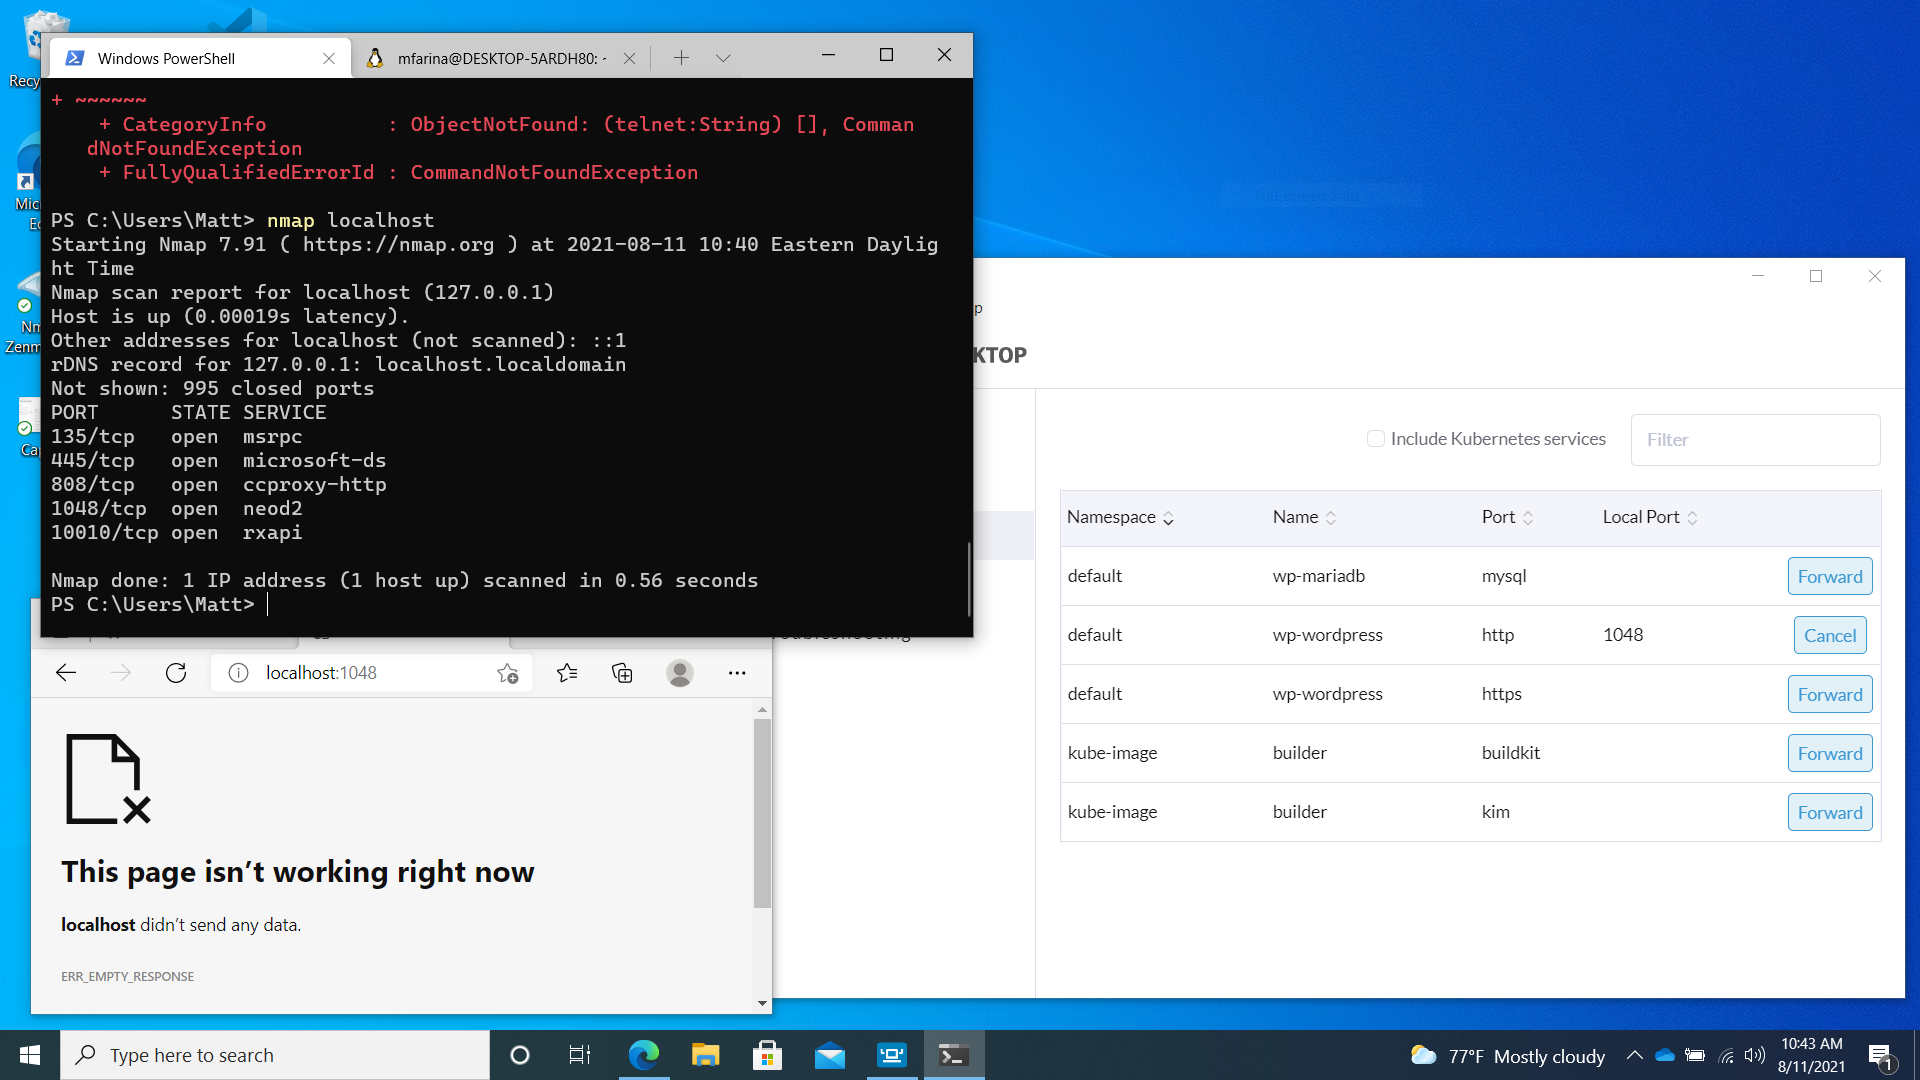The image size is (1920, 1080).
Task: Click the browser refresh icon
Action: [176, 673]
